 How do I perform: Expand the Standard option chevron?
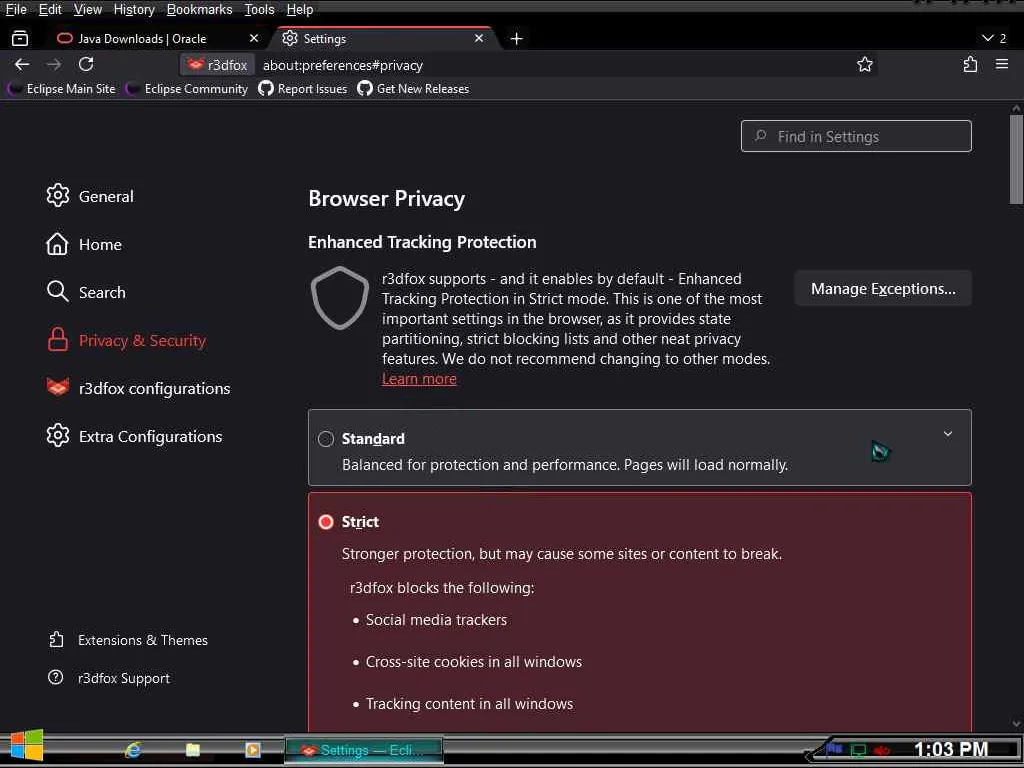pos(948,434)
